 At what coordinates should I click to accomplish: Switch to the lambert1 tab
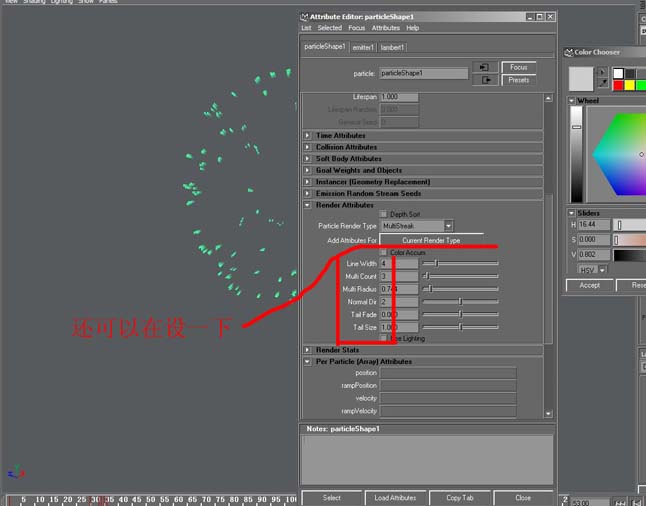pos(392,47)
